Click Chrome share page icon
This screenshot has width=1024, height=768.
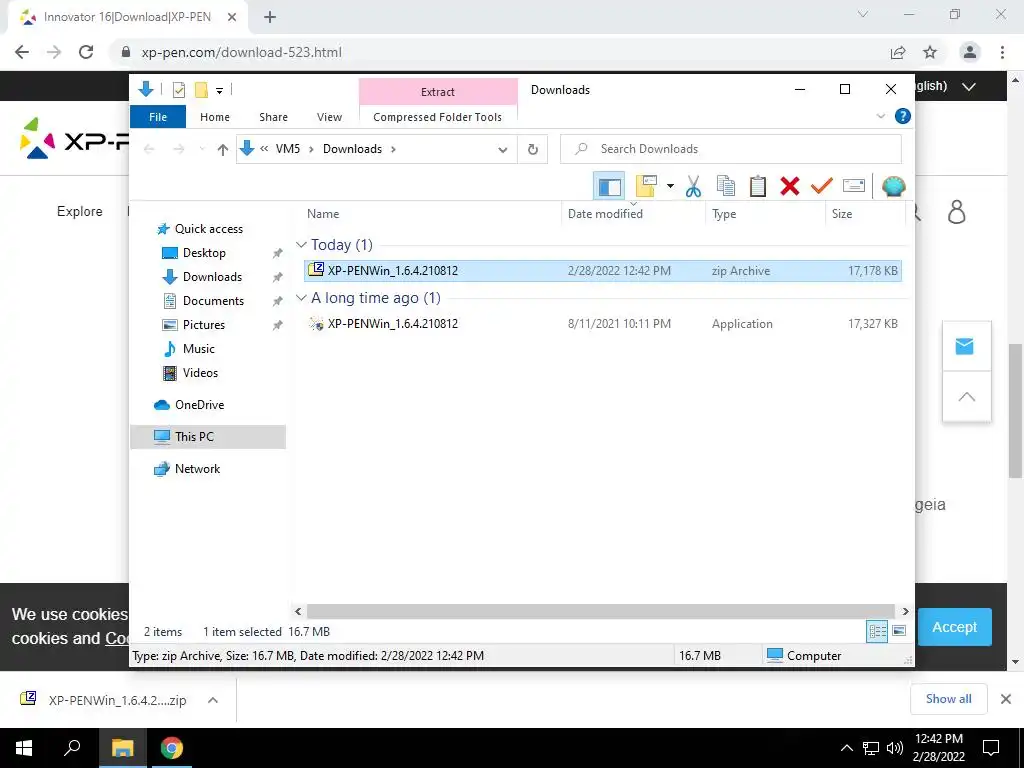point(898,52)
